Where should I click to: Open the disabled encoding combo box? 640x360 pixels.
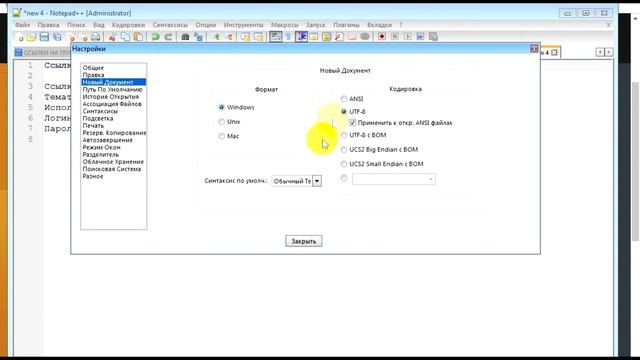394,179
